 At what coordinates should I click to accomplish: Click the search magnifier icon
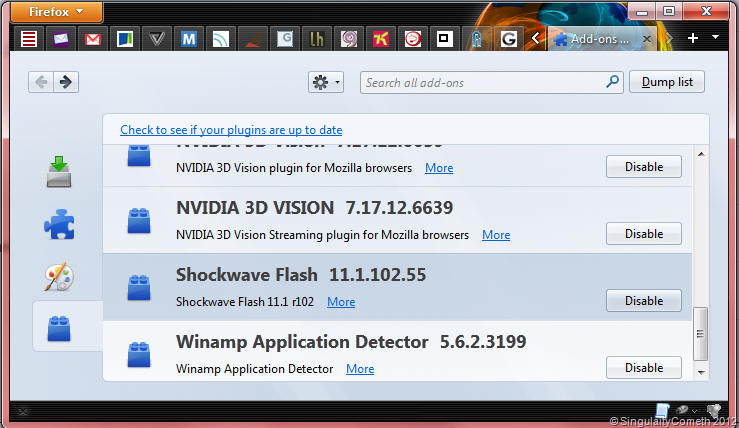point(612,82)
